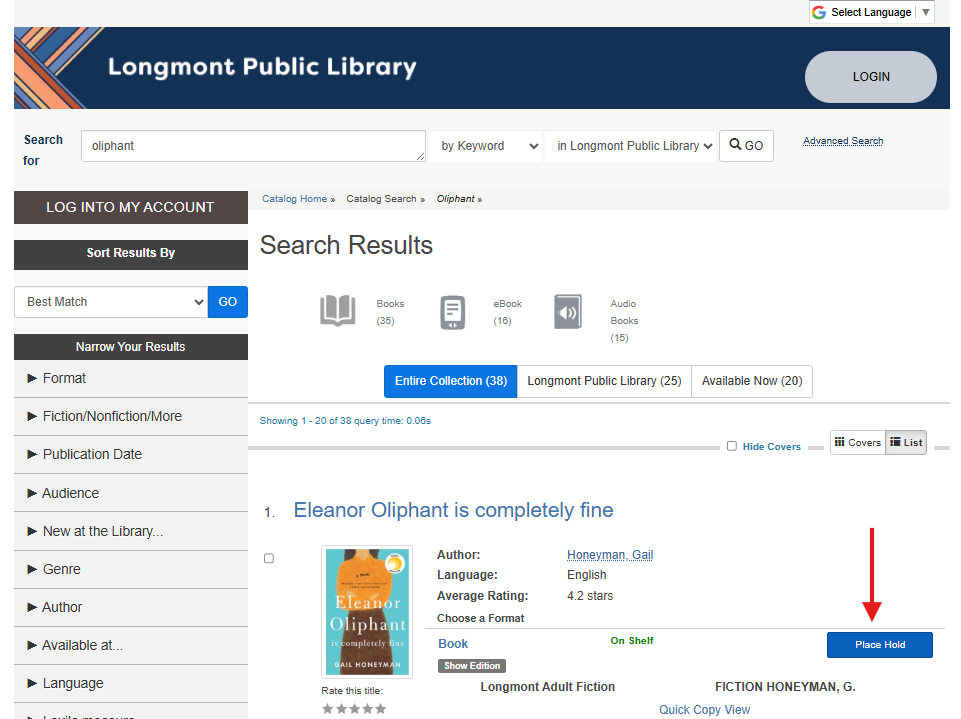Open Advanced Search link
This screenshot has height=719, width=961.
click(843, 141)
